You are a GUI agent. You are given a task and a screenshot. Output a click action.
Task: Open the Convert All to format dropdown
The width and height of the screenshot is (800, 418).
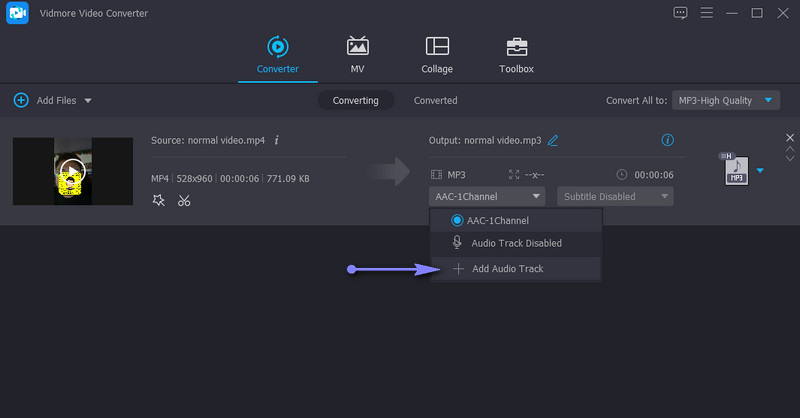tap(726, 100)
